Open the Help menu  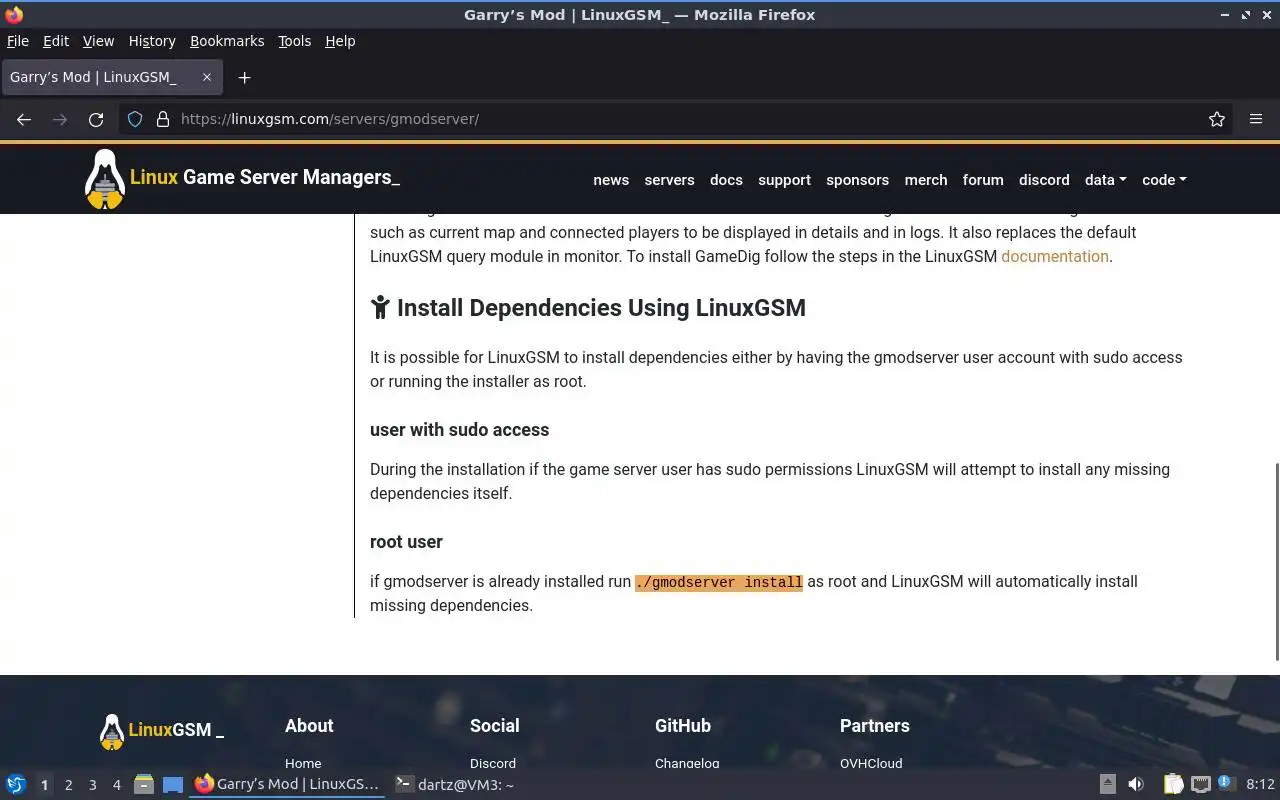(340, 41)
